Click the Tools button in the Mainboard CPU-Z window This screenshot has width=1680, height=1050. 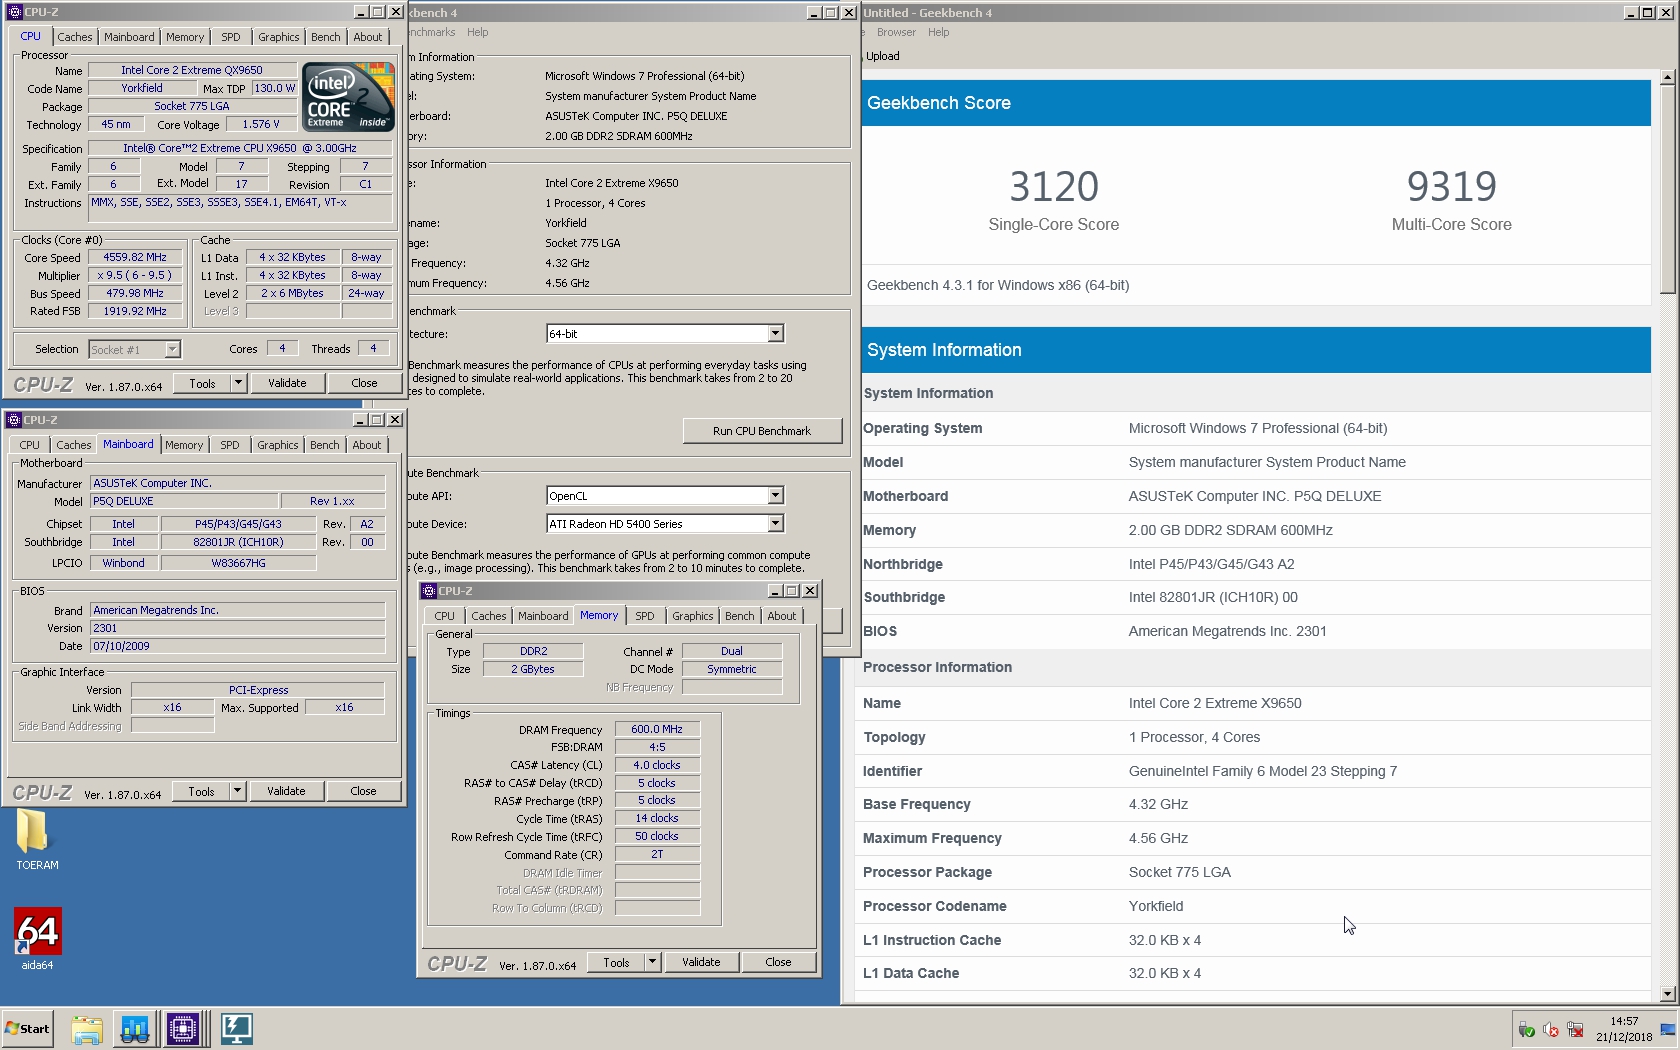(x=201, y=791)
